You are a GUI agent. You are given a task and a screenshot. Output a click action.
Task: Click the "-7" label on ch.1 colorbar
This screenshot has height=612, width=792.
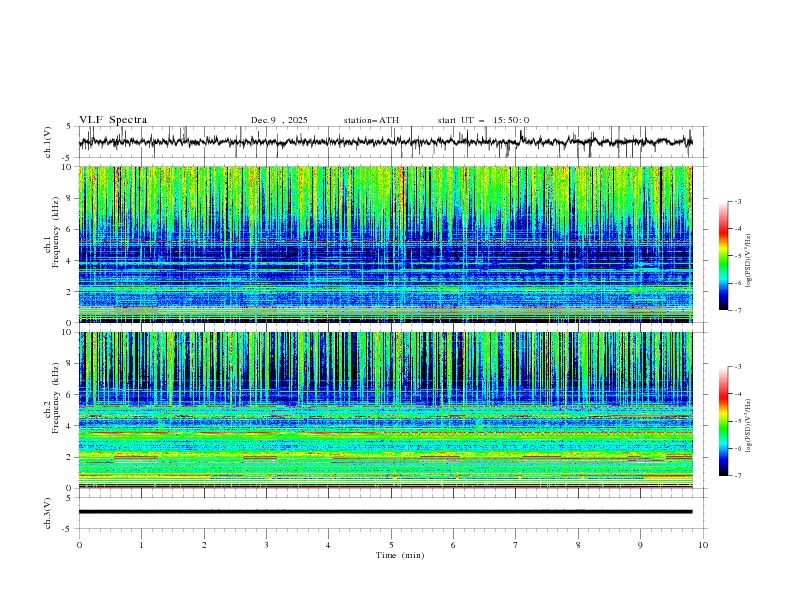[x=738, y=311]
